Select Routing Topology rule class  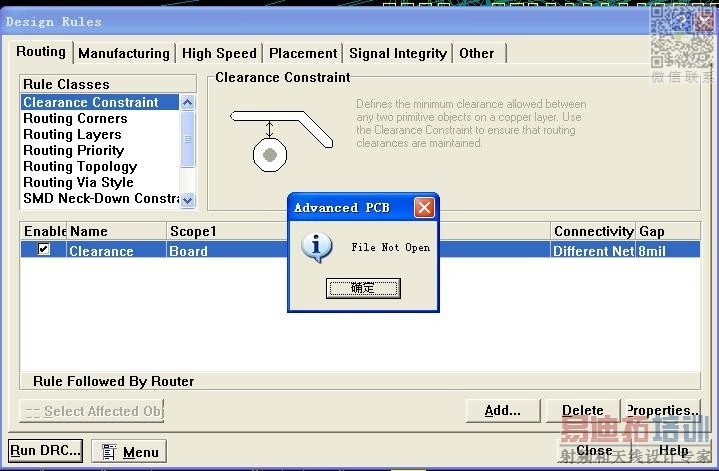tap(100, 166)
